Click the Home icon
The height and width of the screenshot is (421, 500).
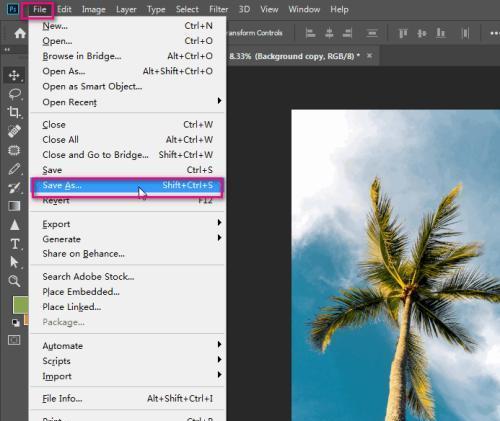20,33
